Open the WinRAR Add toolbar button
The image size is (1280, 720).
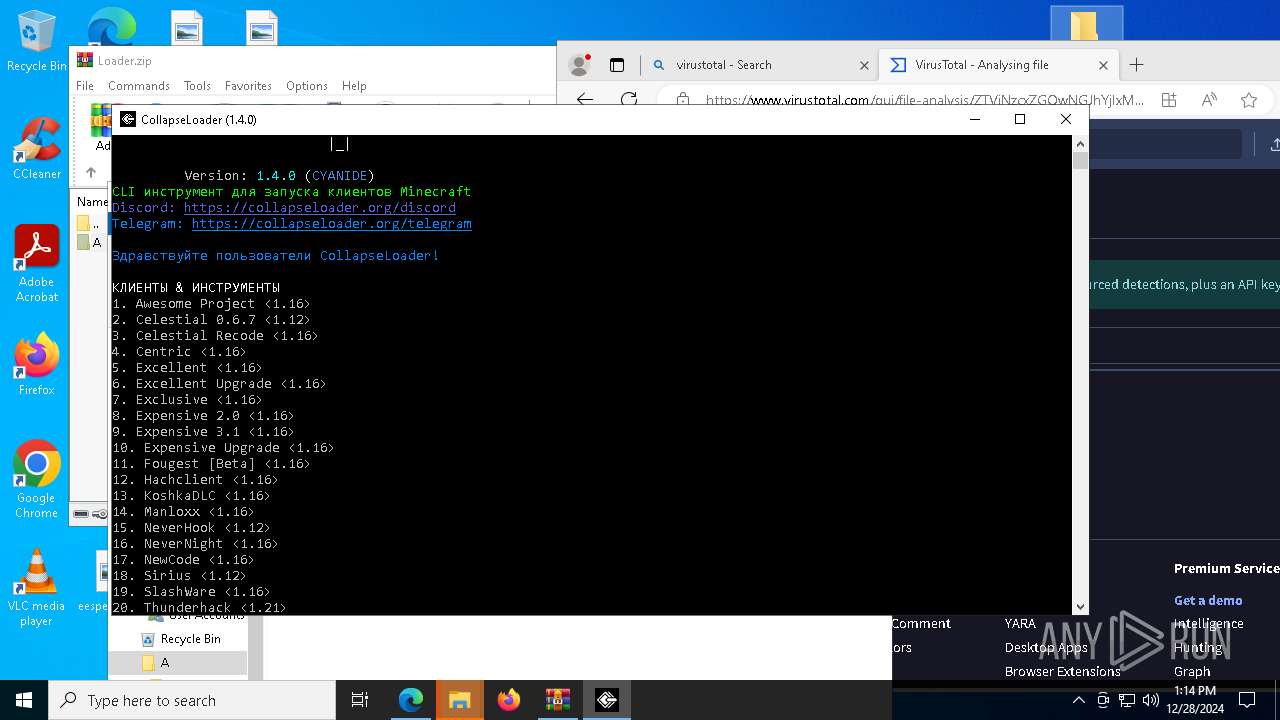coord(101,127)
